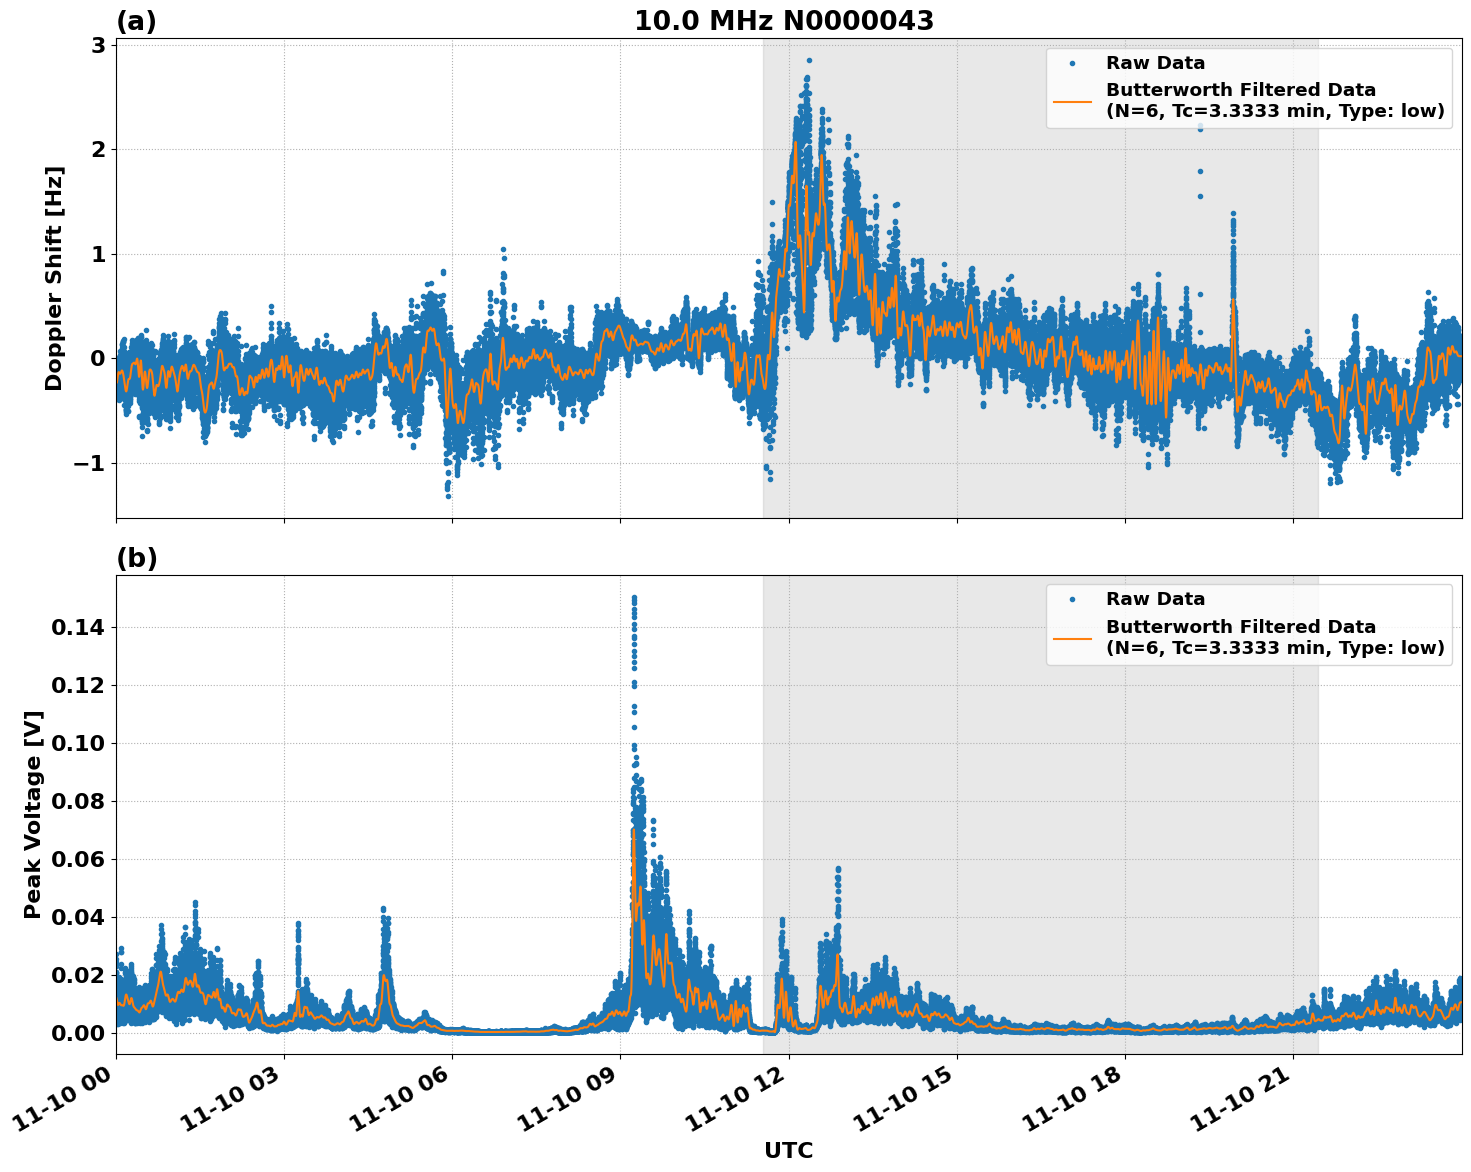Click the title 10.0 MHz N0000043

786,20
